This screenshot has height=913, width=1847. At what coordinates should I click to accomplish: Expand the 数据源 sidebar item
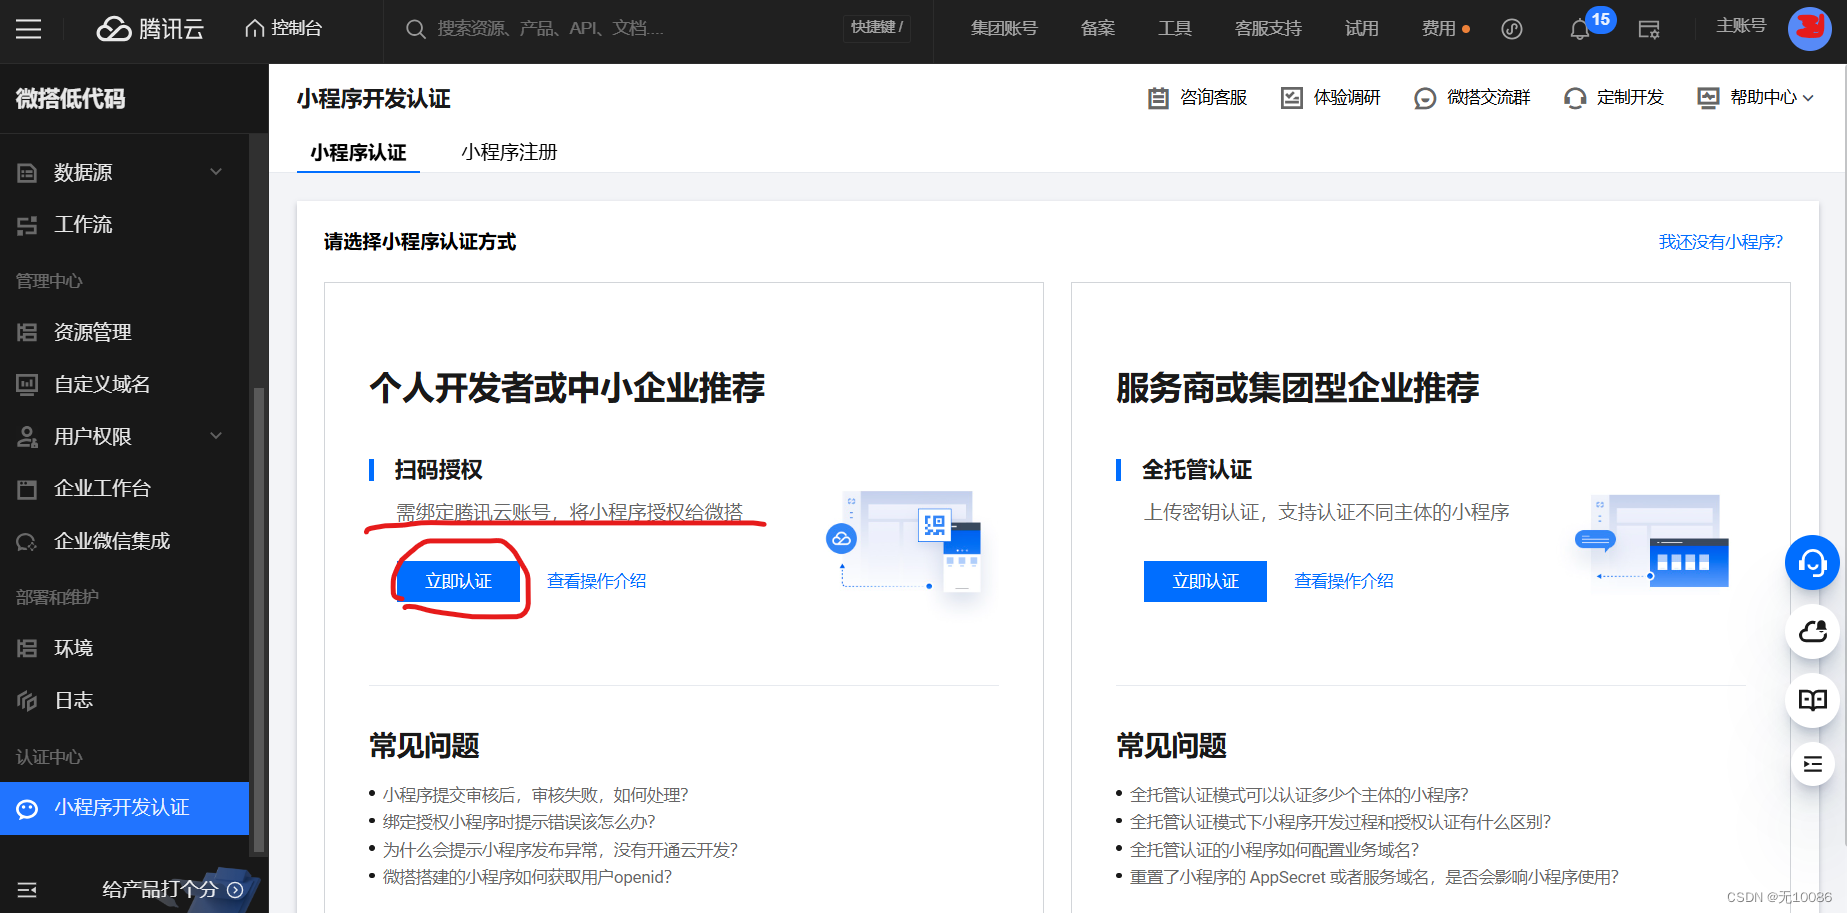pos(124,172)
